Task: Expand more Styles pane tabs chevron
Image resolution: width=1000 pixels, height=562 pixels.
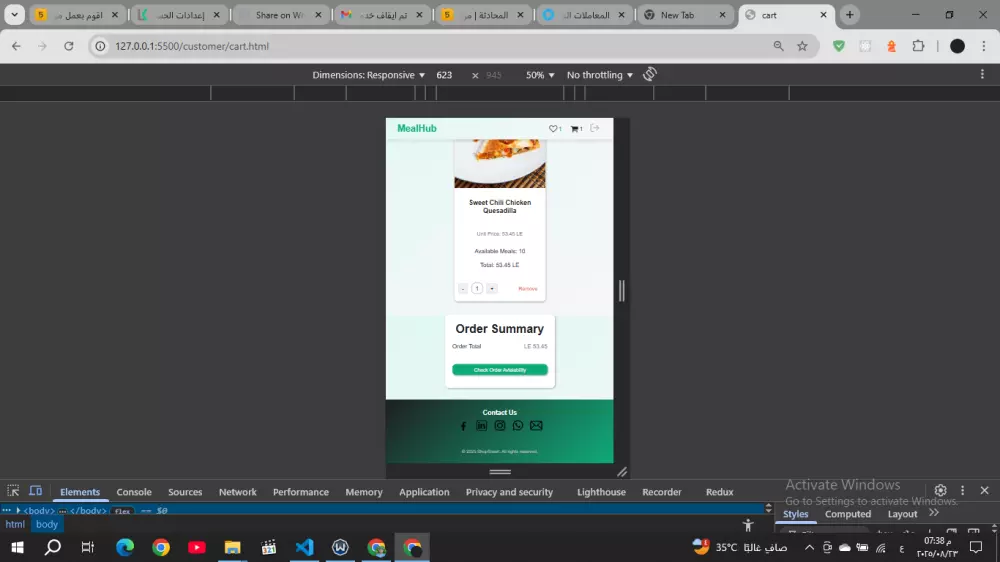Action: 934,513
